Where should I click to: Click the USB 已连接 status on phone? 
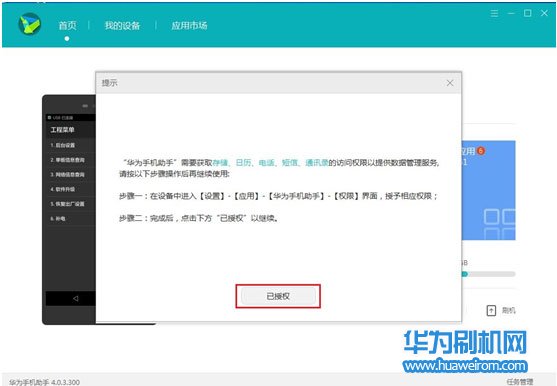click(61, 118)
